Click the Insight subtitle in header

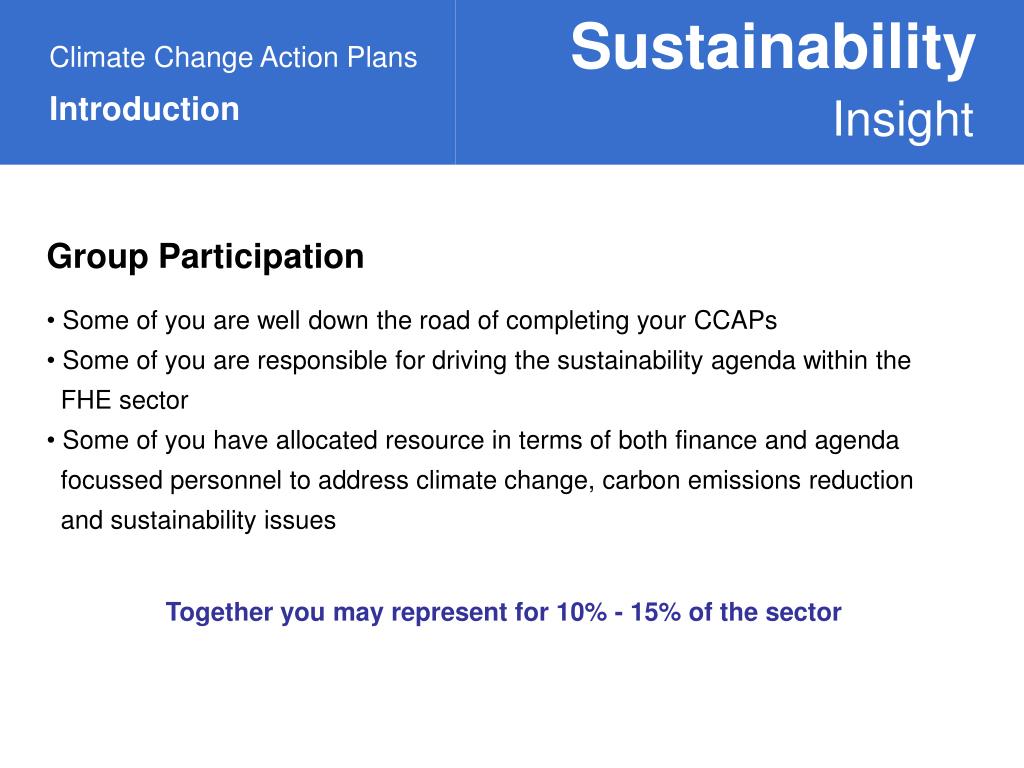pyautogui.click(x=903, y=120)
